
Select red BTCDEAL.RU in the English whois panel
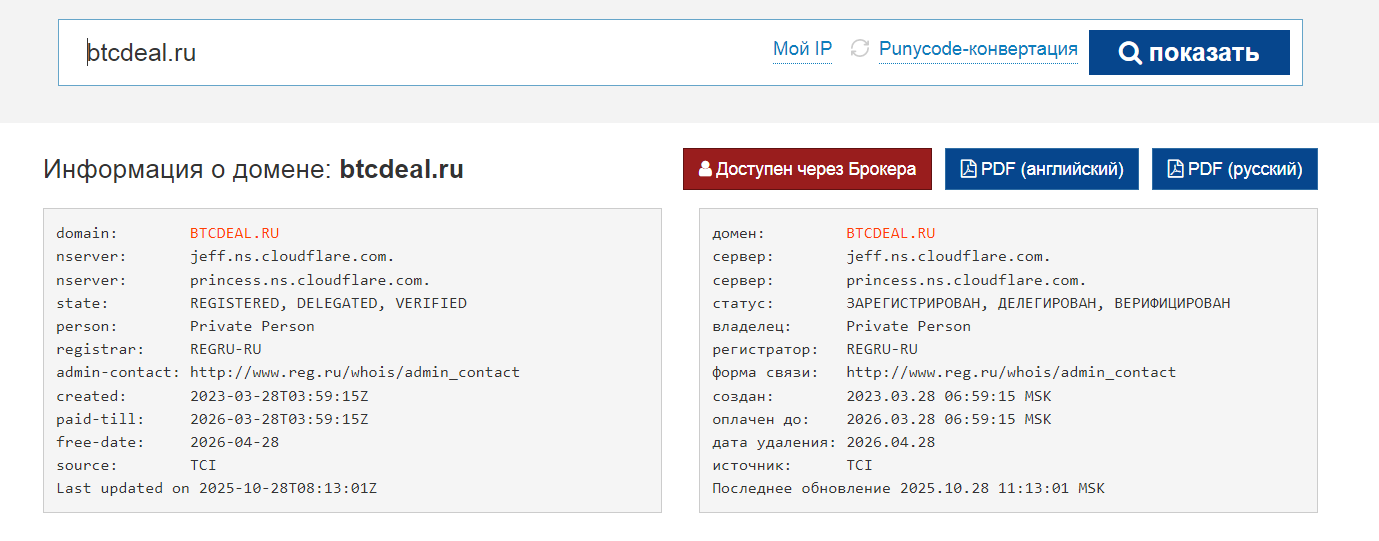235,233
